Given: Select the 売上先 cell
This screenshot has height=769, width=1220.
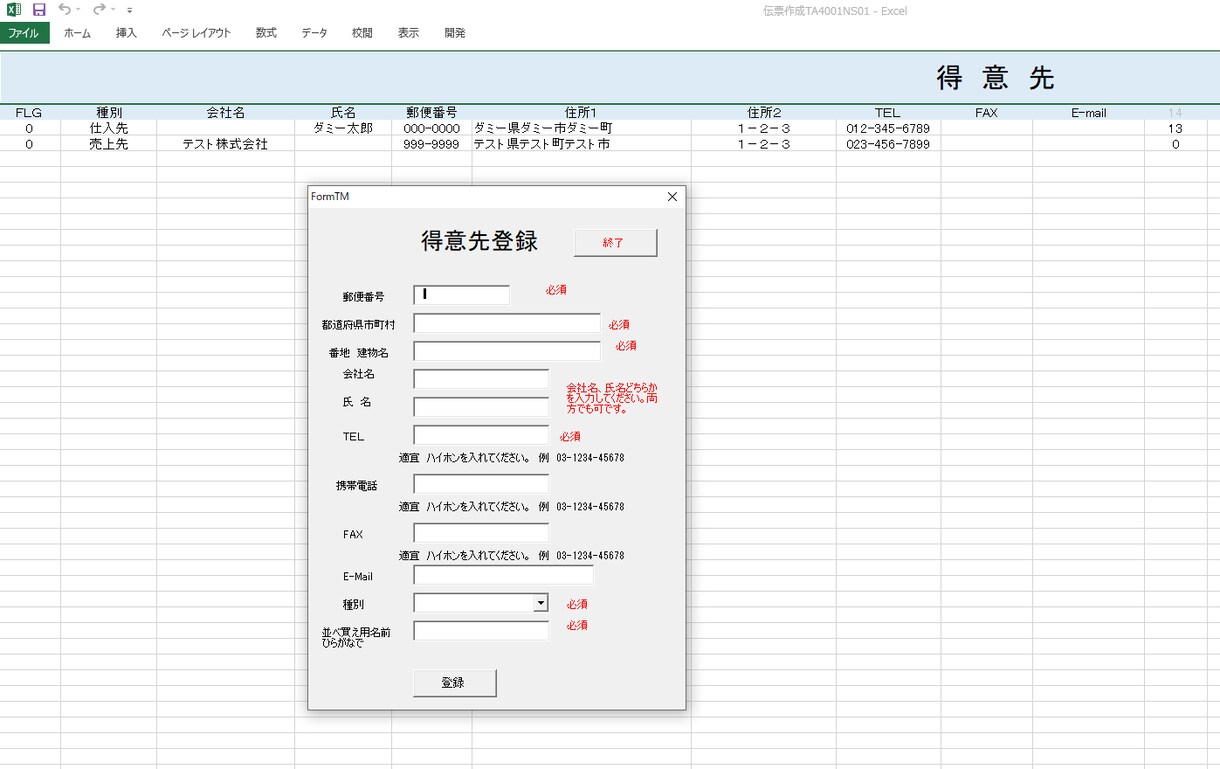Looking at the screenshot, I should pyautogui.click(x=108, y=144).
